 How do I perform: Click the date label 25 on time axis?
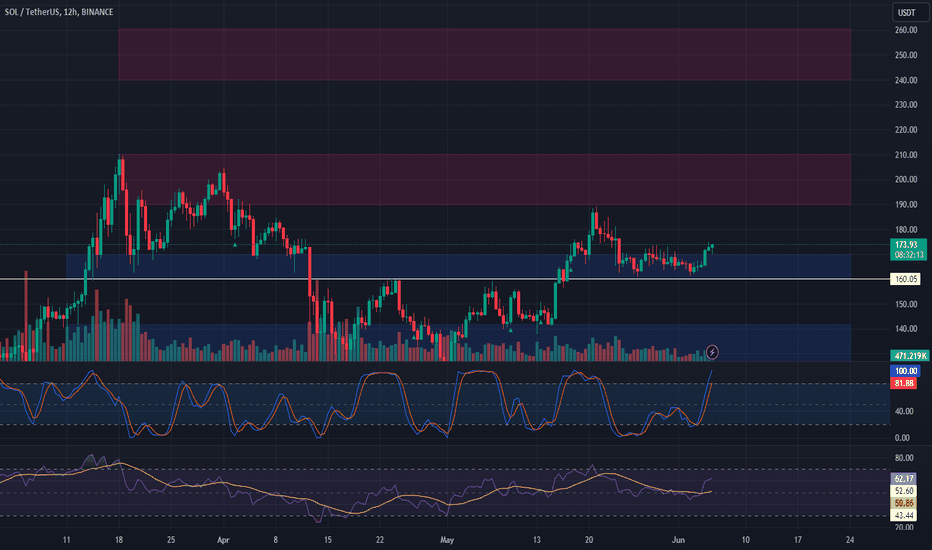pos(171,540)
